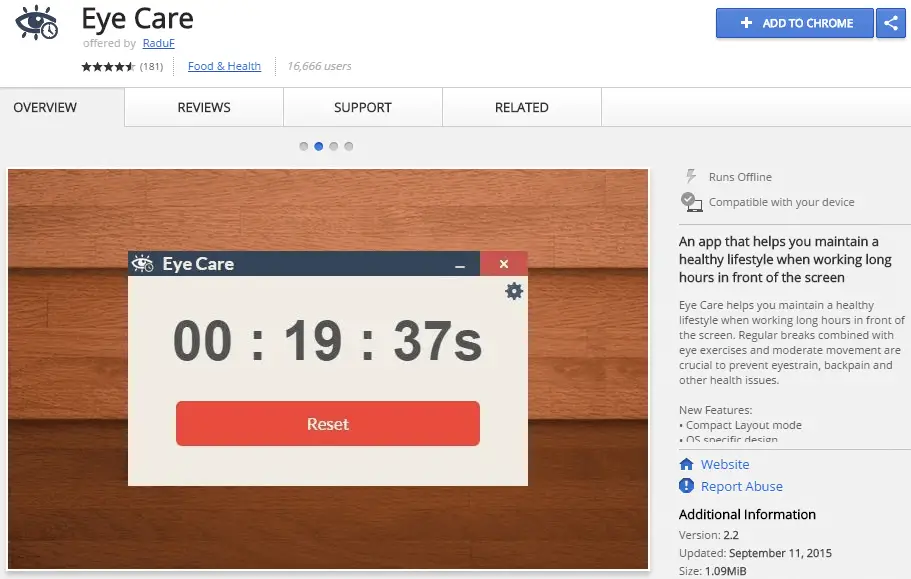Click the Eye Care titlebar eye icon
Image resolution: width=911 pixels, height=579 pixels.
pos(142,264)
